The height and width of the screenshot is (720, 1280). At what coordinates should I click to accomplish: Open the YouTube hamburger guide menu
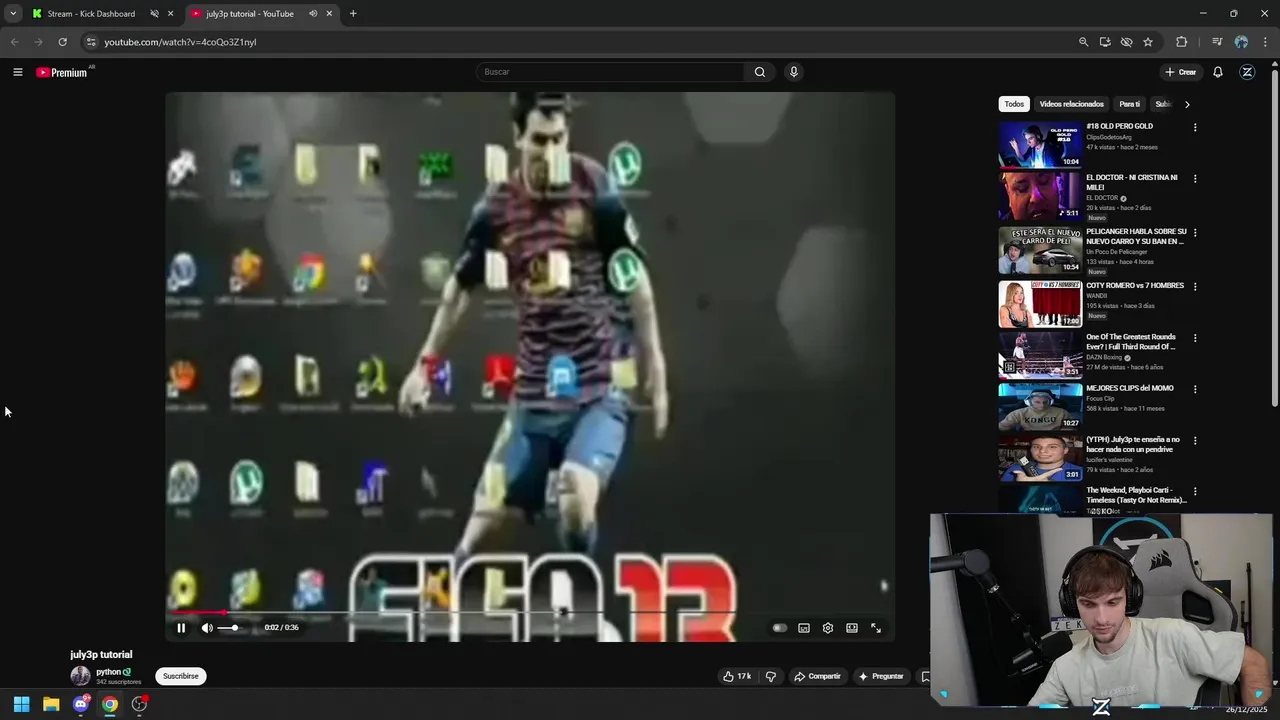[x=17, y=72]
